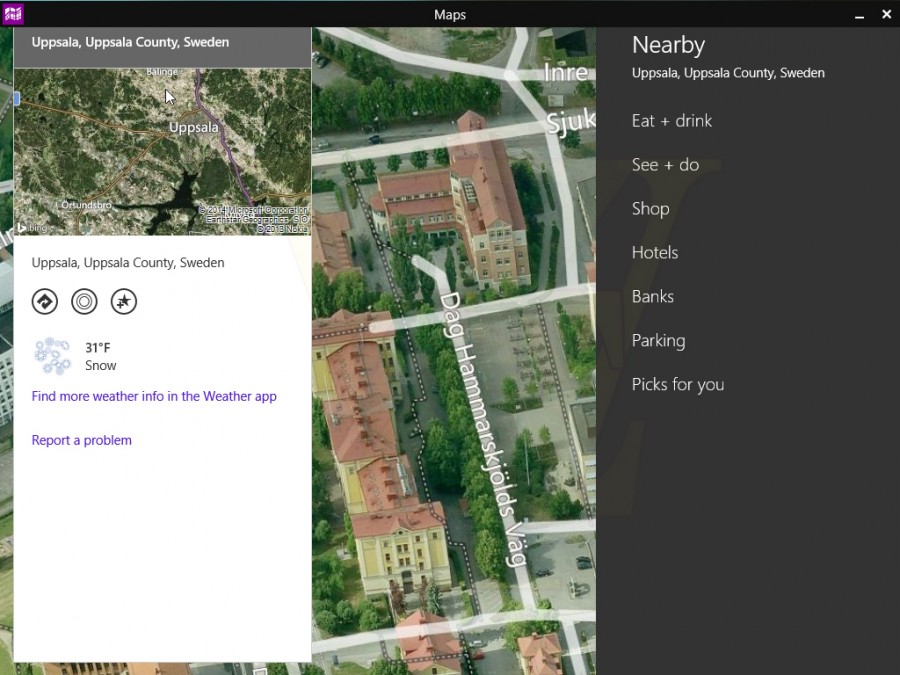
Task: Choose Banks in Nearby list
Action: point(653,297)
